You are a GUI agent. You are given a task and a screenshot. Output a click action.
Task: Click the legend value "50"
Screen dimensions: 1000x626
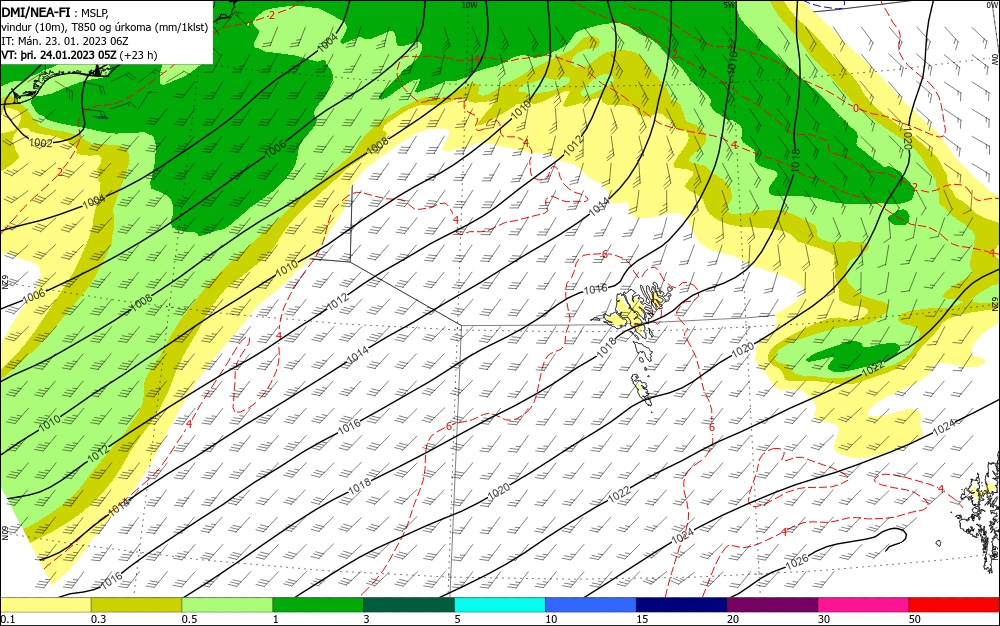pos(915,619)
